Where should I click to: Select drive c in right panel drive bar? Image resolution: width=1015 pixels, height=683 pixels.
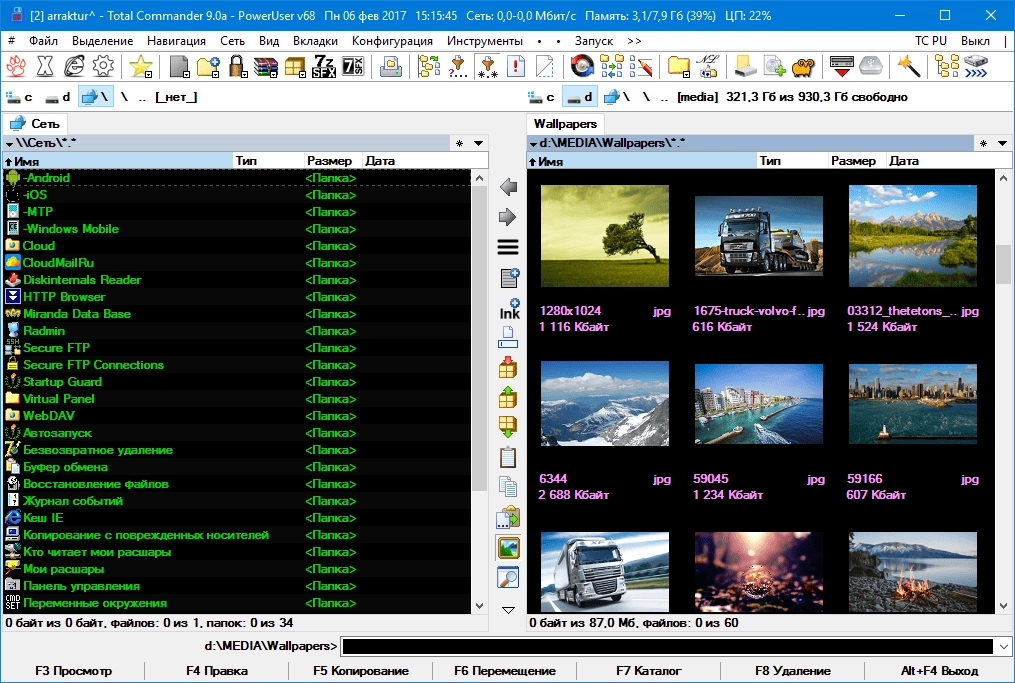542,97
